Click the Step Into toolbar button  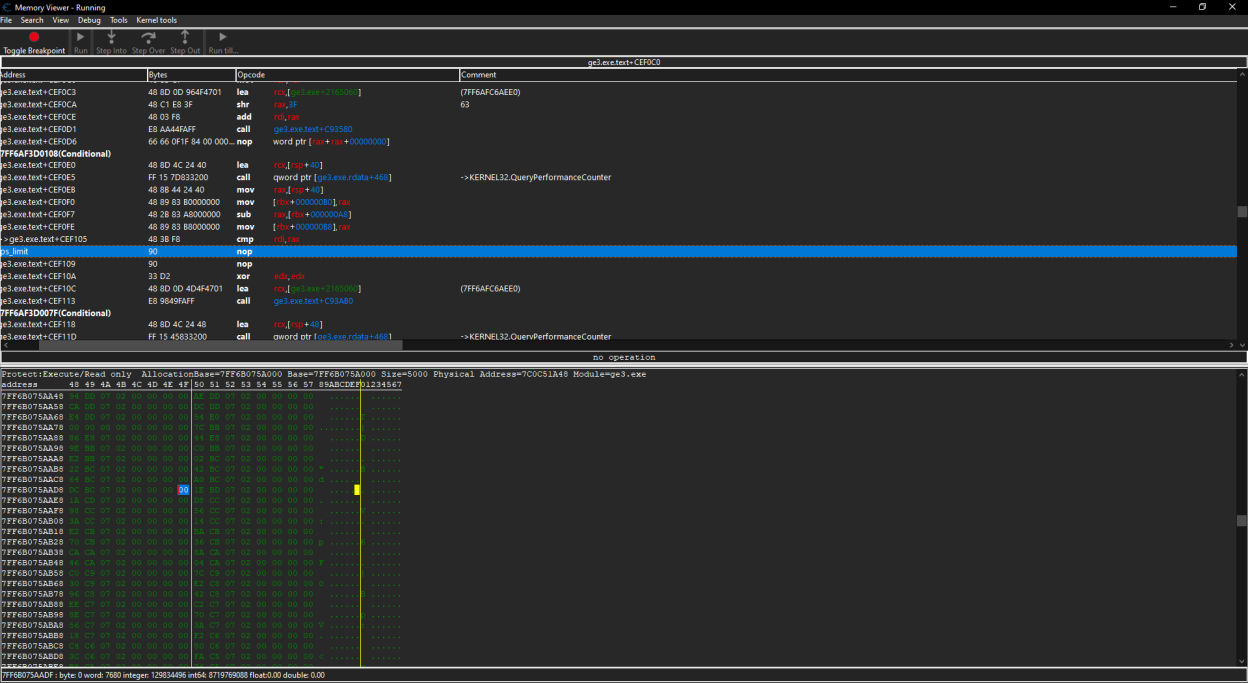(x=111, y=42)
